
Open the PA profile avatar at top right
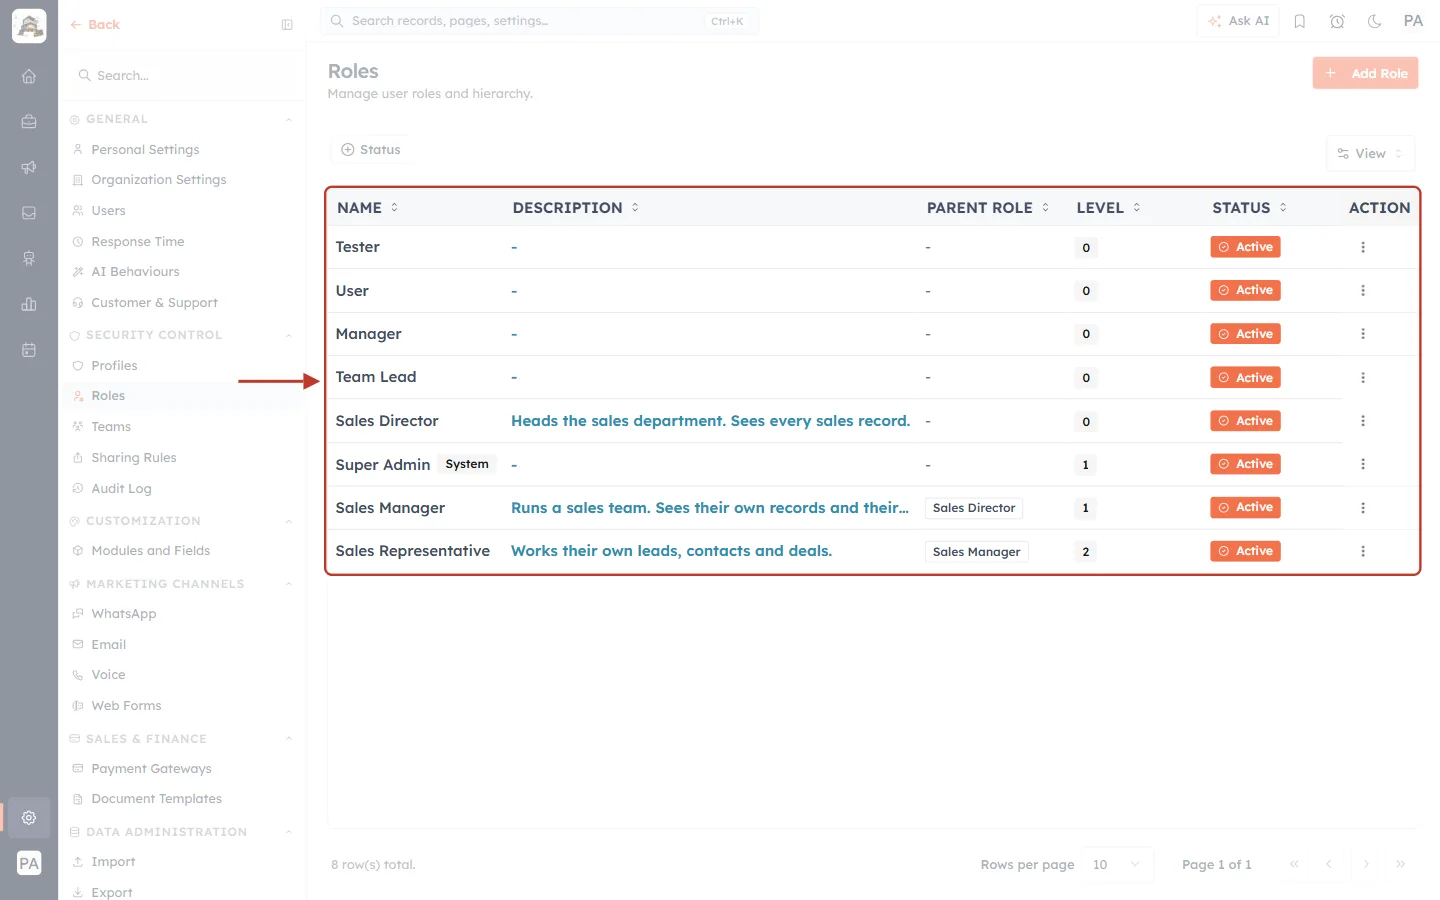click(1413, 21)
